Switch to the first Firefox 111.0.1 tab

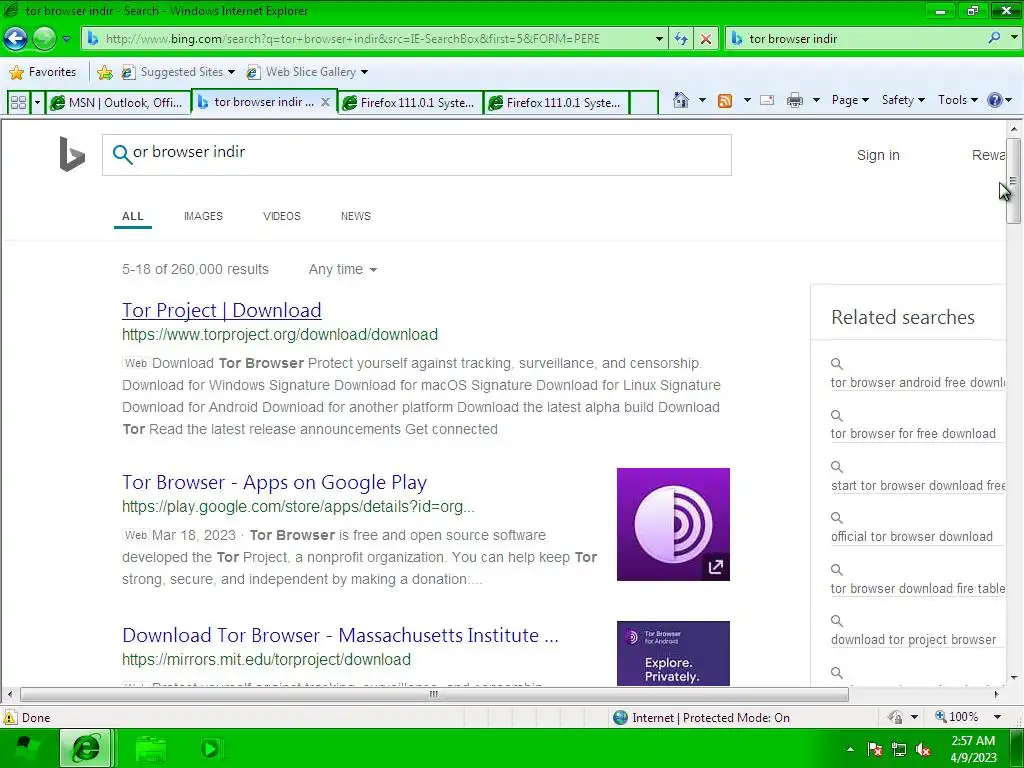(x=410, y=103)
